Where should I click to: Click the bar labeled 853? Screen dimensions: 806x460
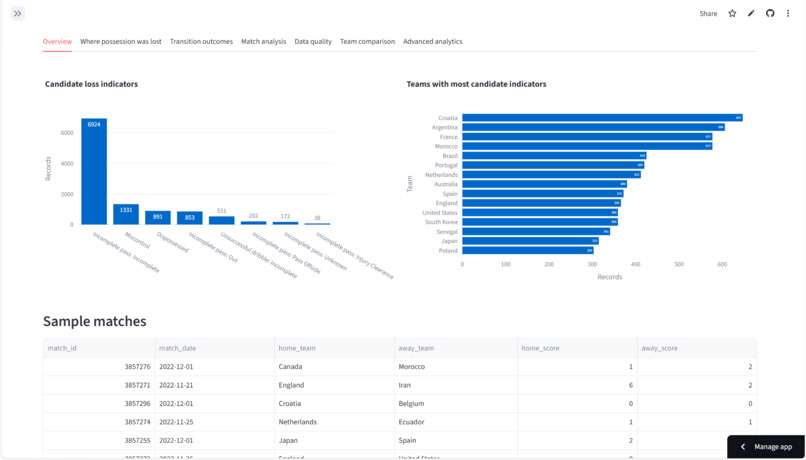(x=190, y=218)
